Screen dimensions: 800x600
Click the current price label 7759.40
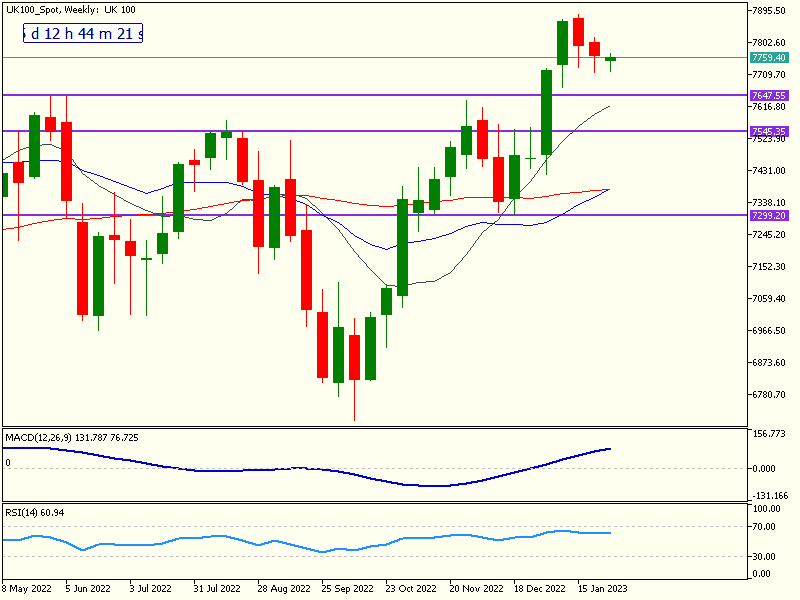click(769, 58)
